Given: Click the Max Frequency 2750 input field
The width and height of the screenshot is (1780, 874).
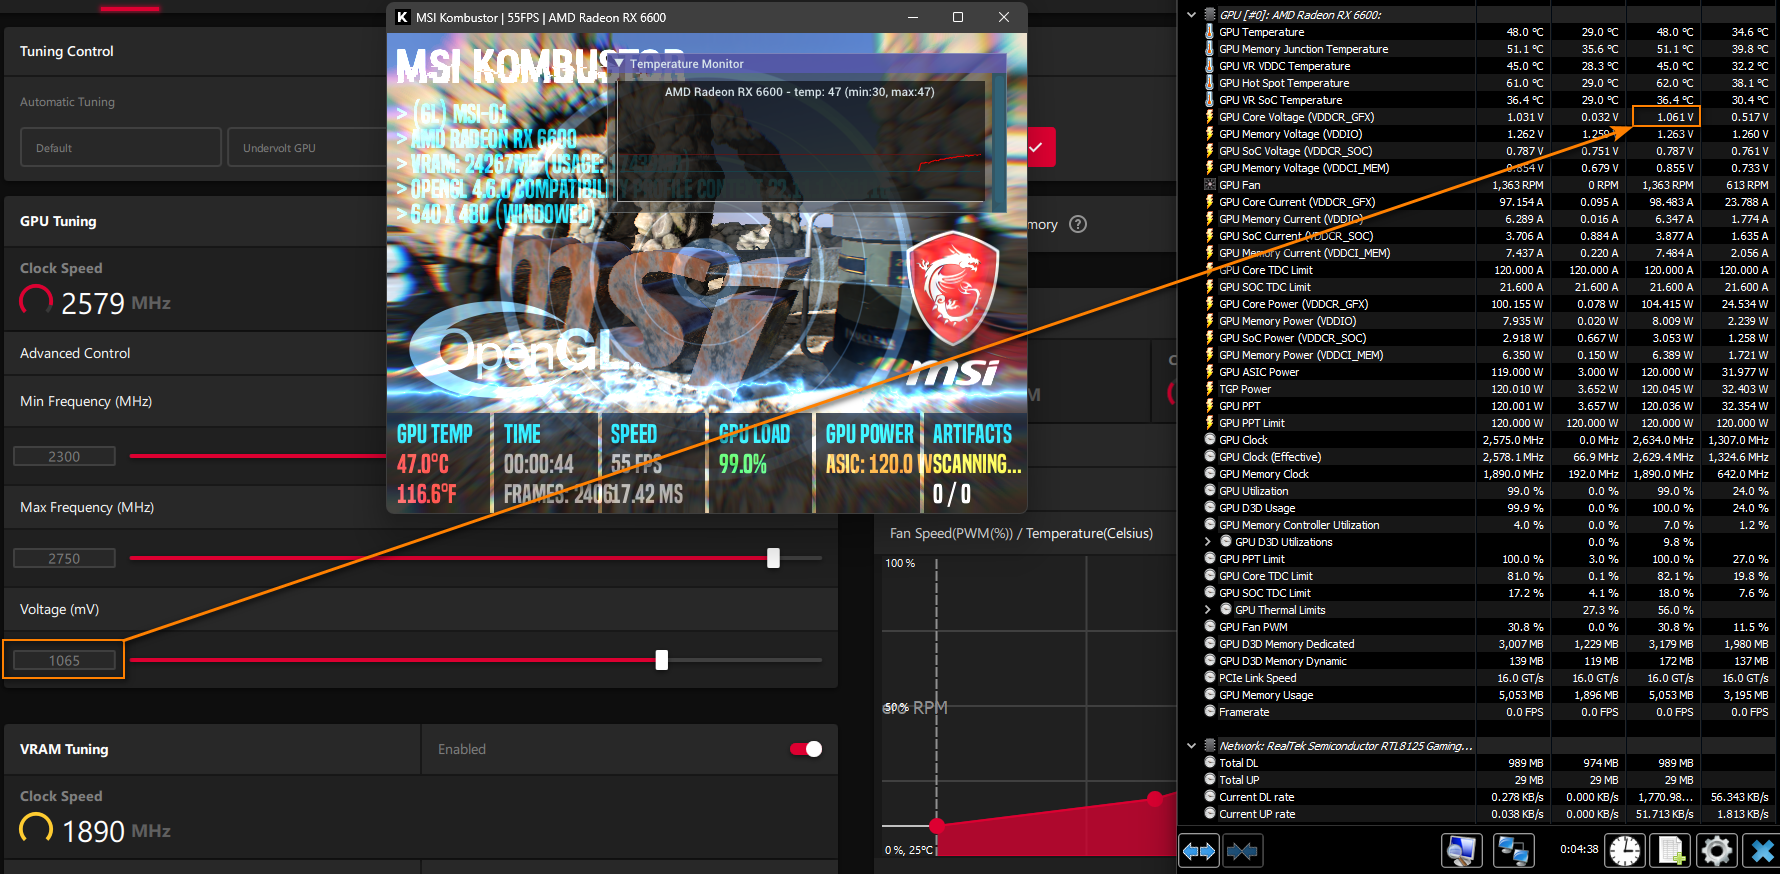Looking at the screenshot, I should coord(64,558).
